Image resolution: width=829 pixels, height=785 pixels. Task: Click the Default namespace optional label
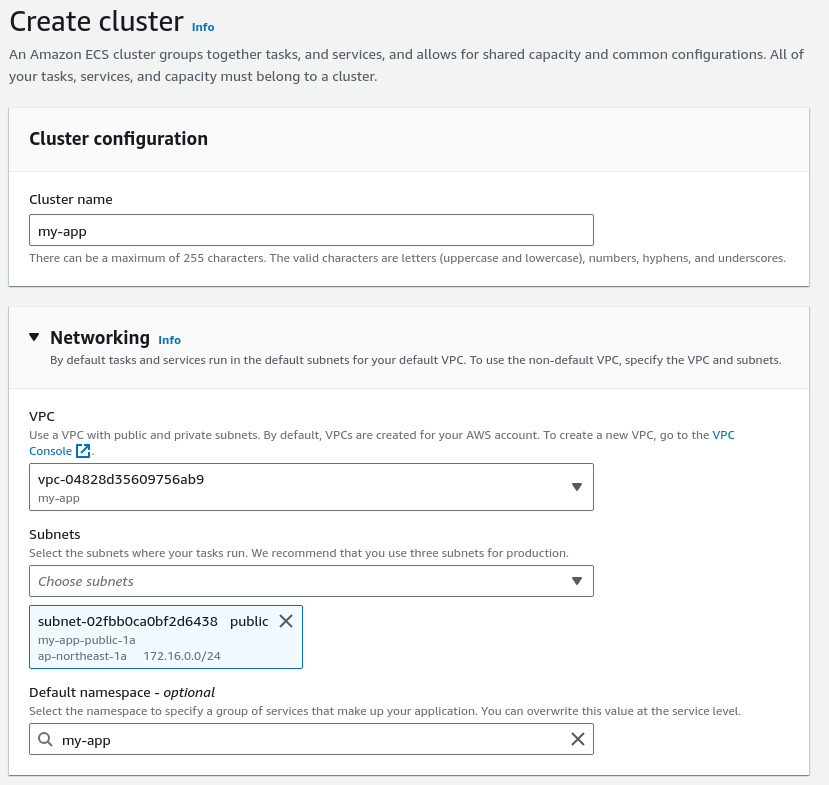[122, 692]
